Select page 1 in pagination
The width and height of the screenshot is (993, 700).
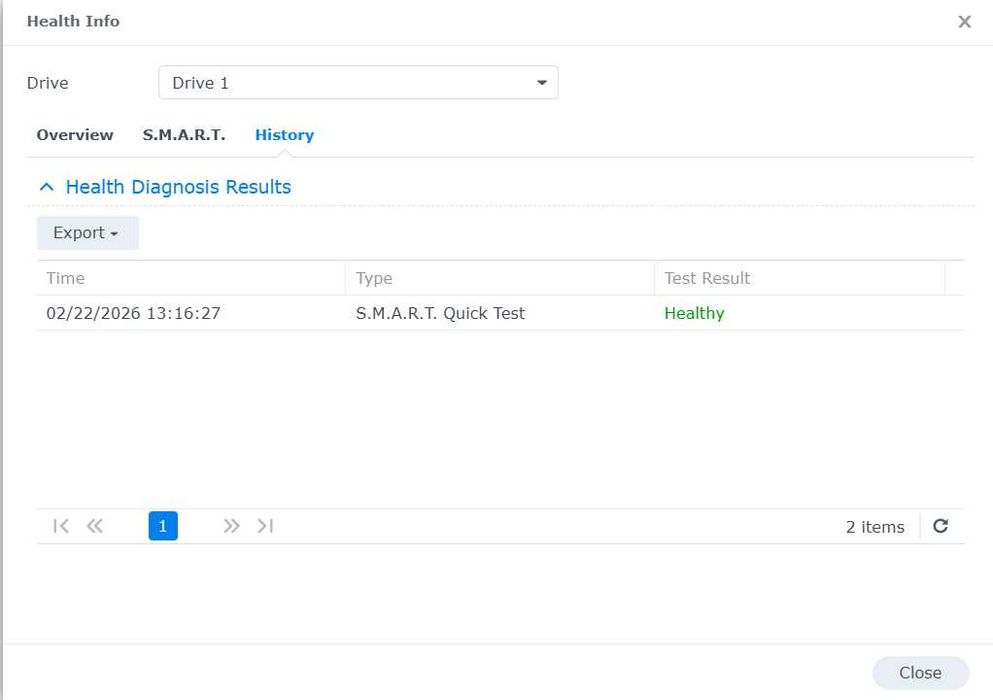[x=163, y=526]
